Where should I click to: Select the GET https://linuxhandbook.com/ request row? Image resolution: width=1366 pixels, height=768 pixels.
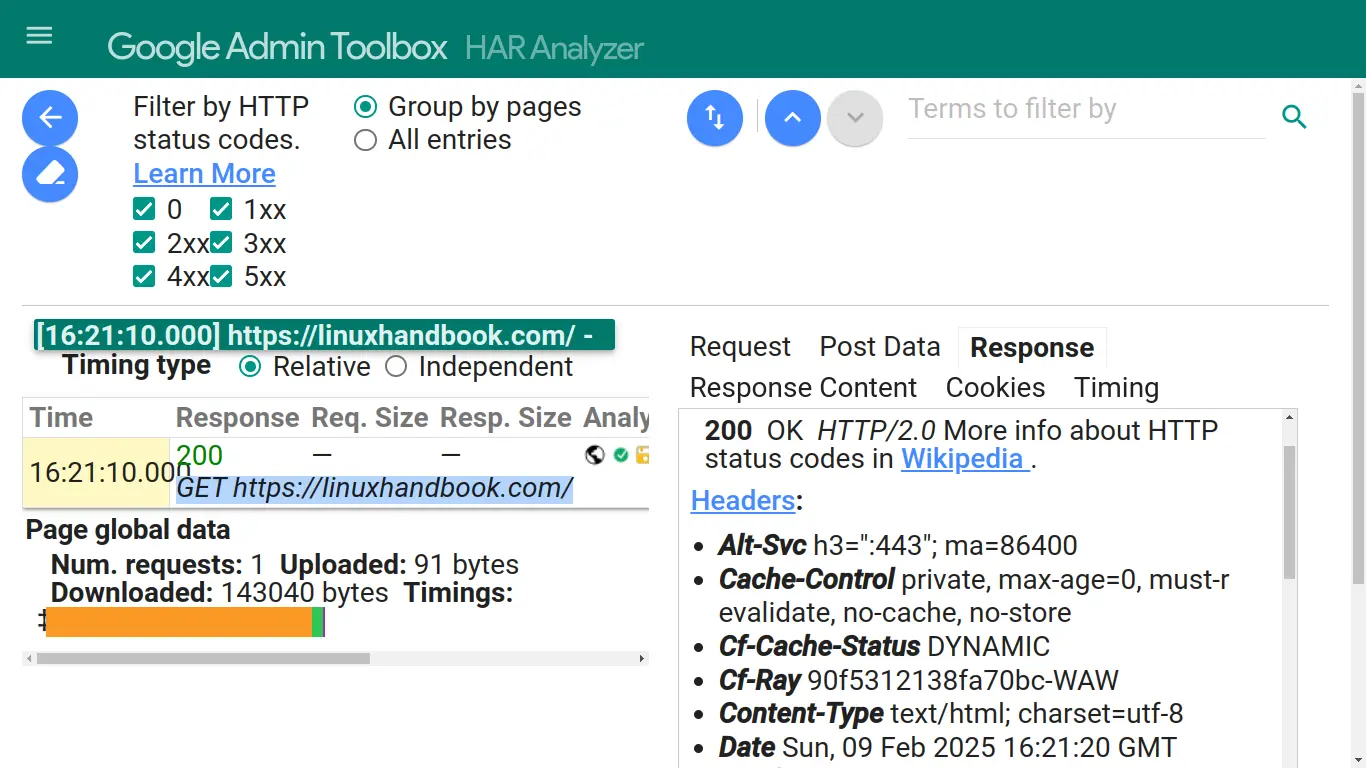click(x=374, y=488)
